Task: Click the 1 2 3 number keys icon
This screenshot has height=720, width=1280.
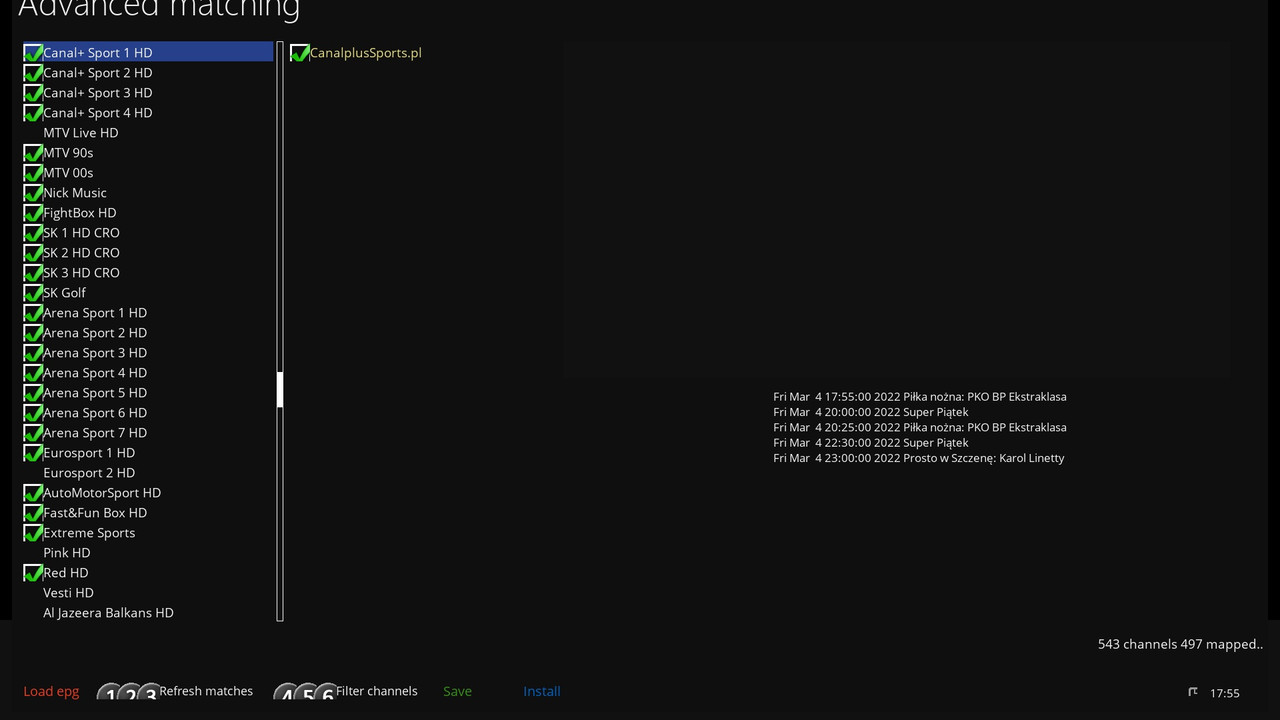Action: point(128,692)
